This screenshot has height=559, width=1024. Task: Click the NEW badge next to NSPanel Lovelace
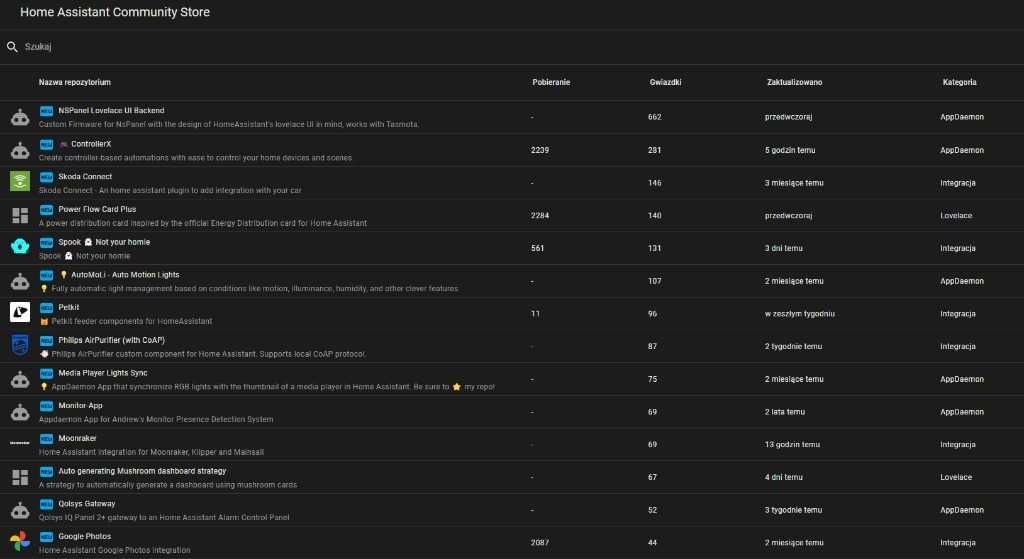coord(46,111)
